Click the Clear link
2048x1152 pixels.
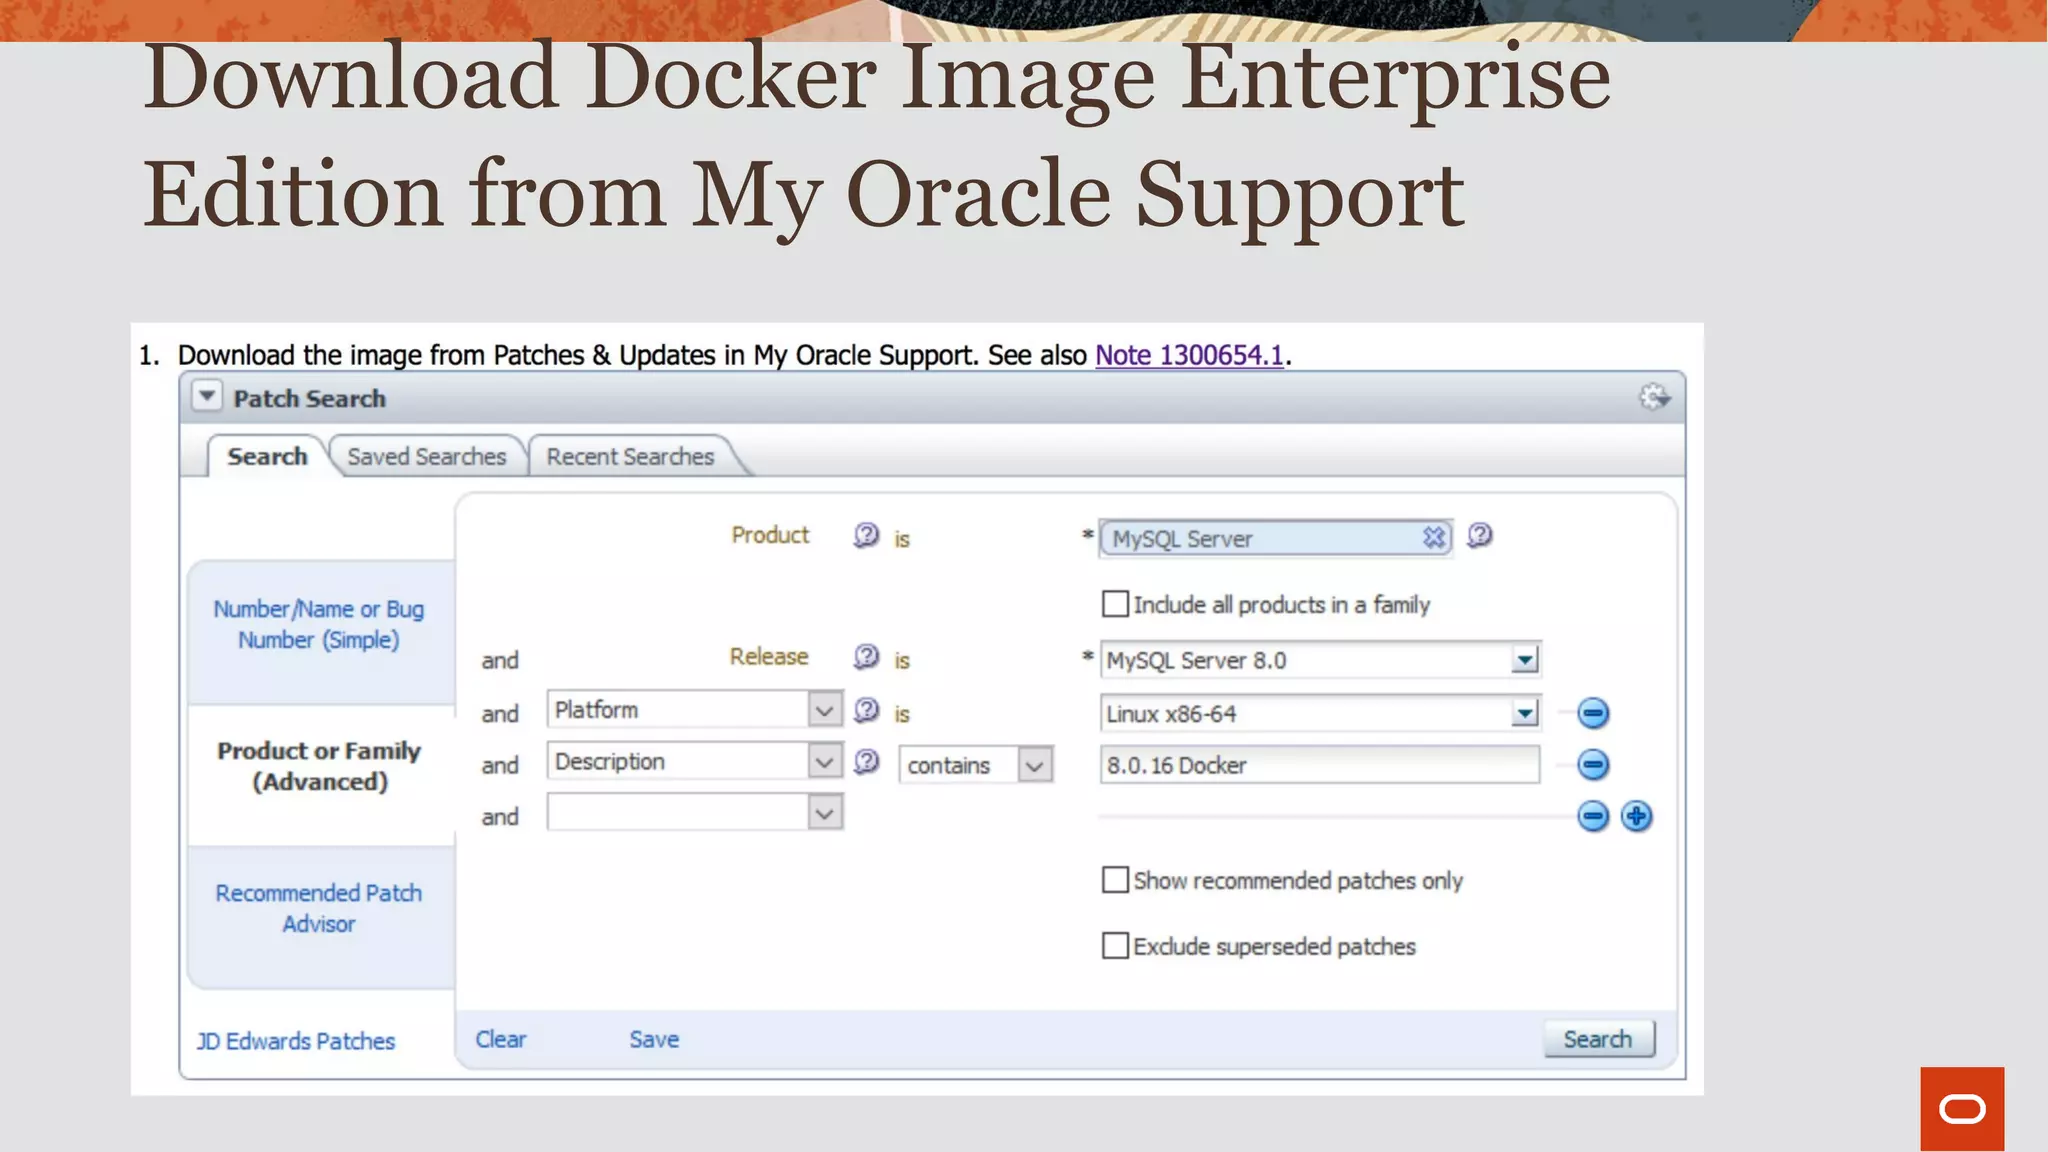(x=501, y=1039)
